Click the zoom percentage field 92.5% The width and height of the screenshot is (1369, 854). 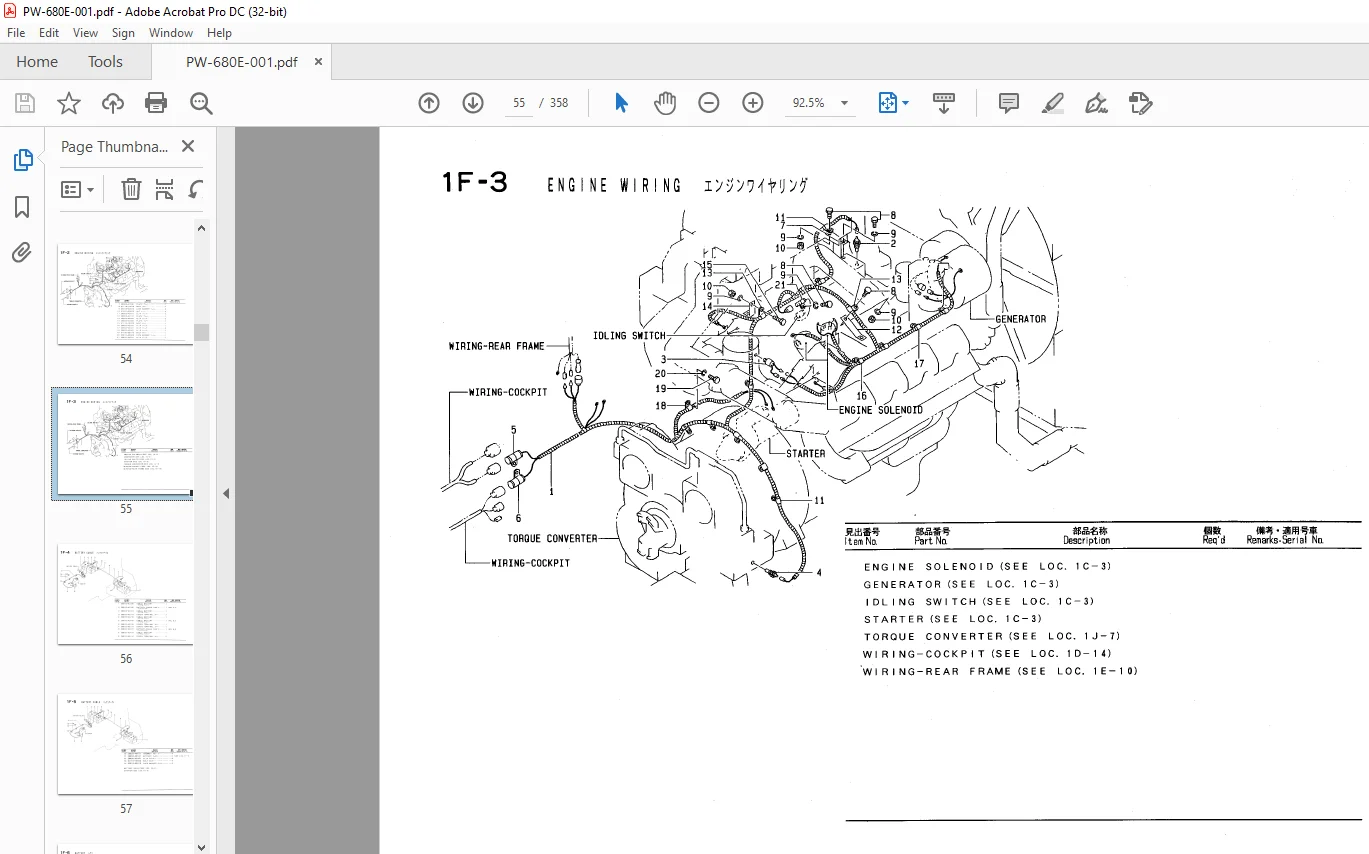808,103
